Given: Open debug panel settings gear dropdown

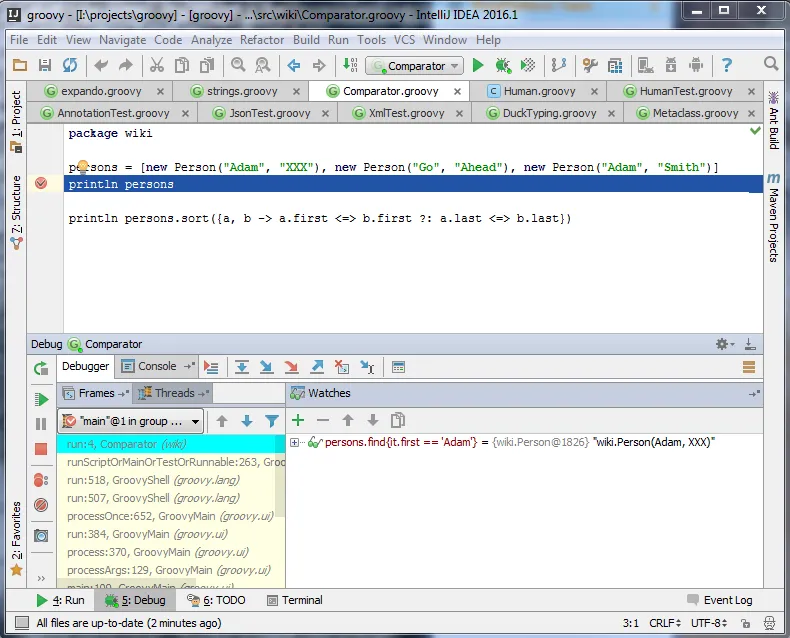Looking at the screenshot, I should pyautogui.click(x=725, y=344).
